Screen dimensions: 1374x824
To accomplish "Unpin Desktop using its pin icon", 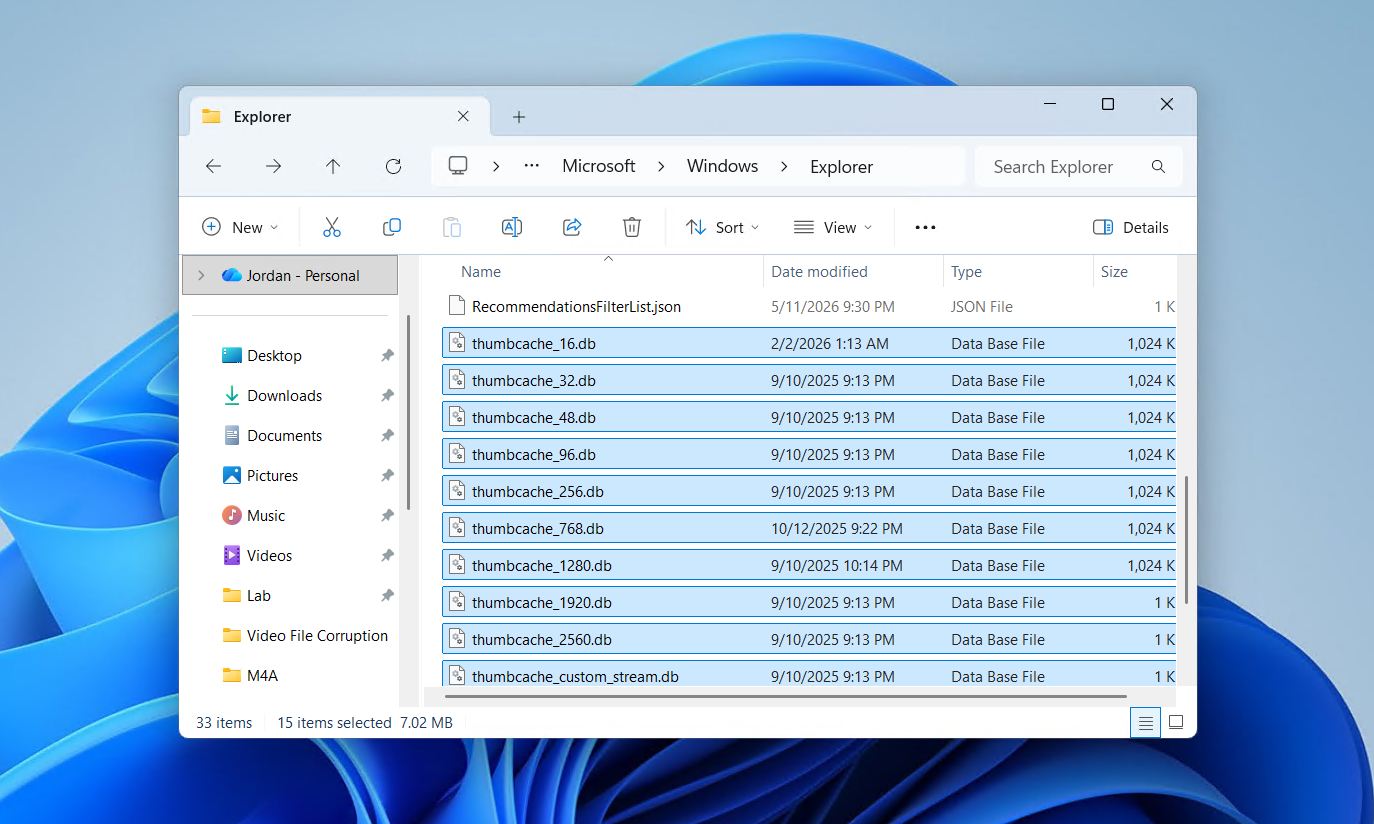I will (387, 355).
